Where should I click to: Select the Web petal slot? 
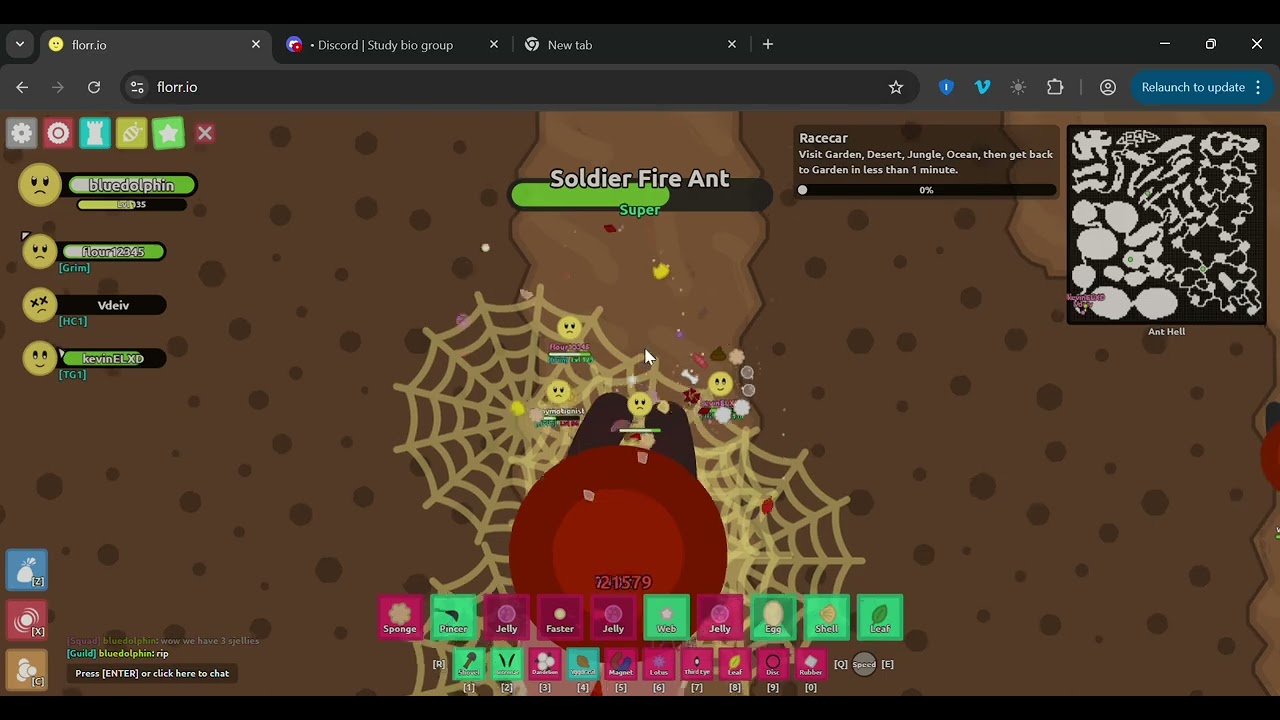pos(666,616)
